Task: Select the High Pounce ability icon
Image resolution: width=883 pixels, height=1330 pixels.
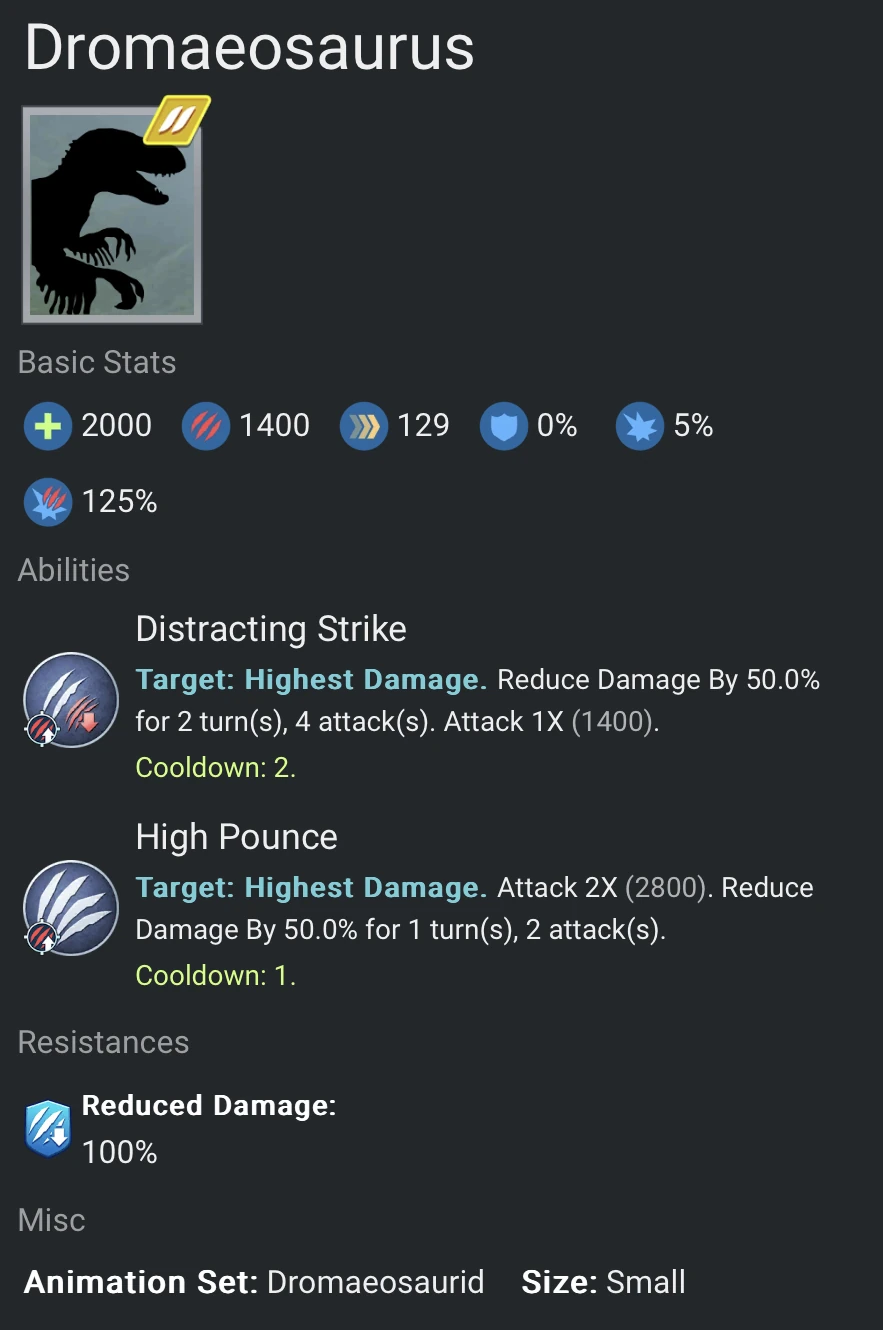Action: 70,908
